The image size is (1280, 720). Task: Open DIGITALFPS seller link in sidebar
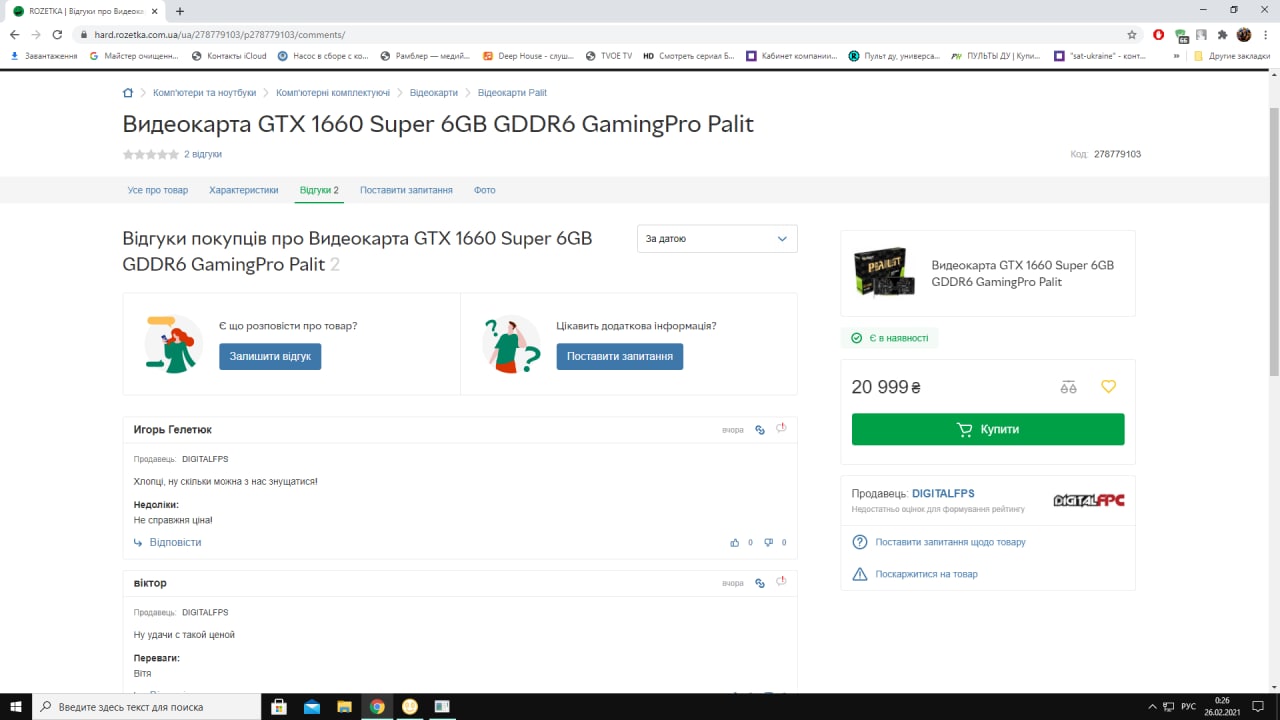(943, 494)
